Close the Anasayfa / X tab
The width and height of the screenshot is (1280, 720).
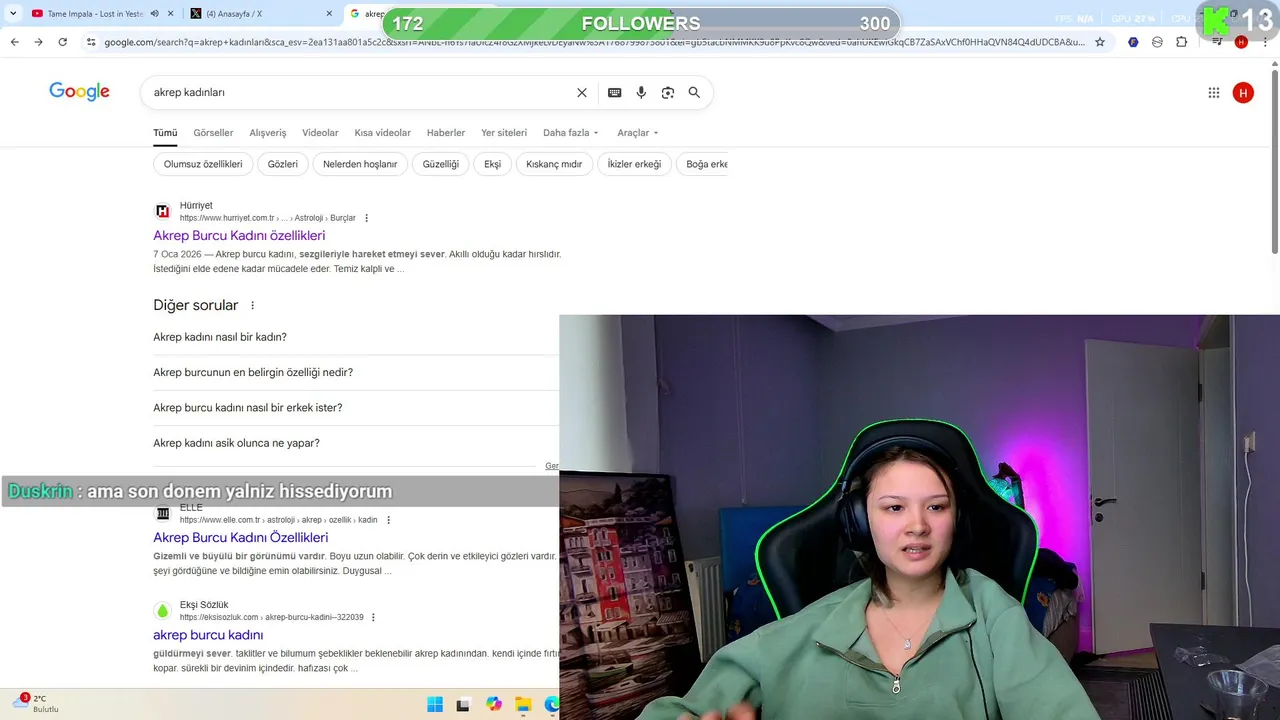click(329, 14)
